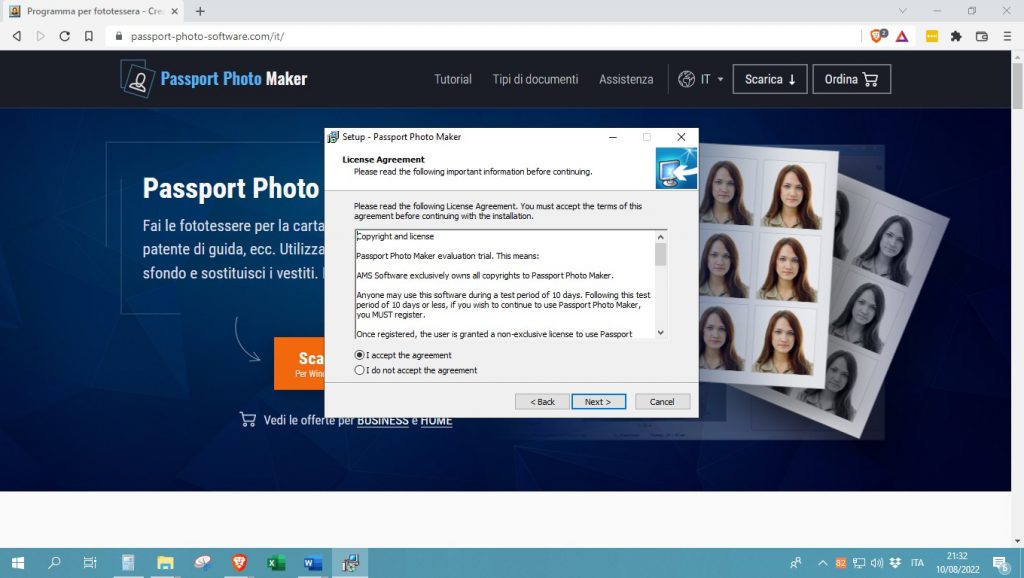Open the Tutorial menu item

[x=452, y=79]
